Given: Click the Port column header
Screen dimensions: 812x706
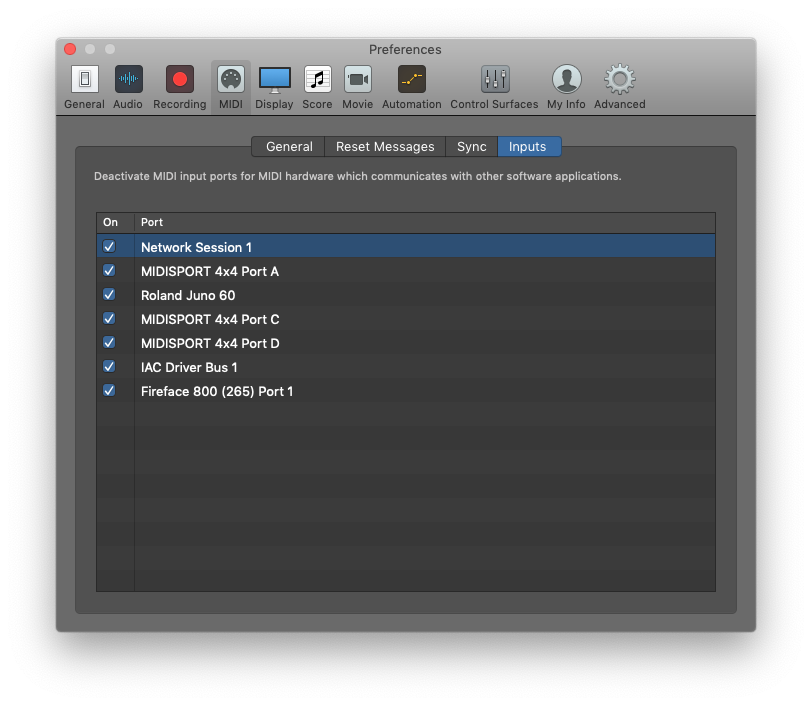Looking at the screenshot, I should (x=425, y=222).
